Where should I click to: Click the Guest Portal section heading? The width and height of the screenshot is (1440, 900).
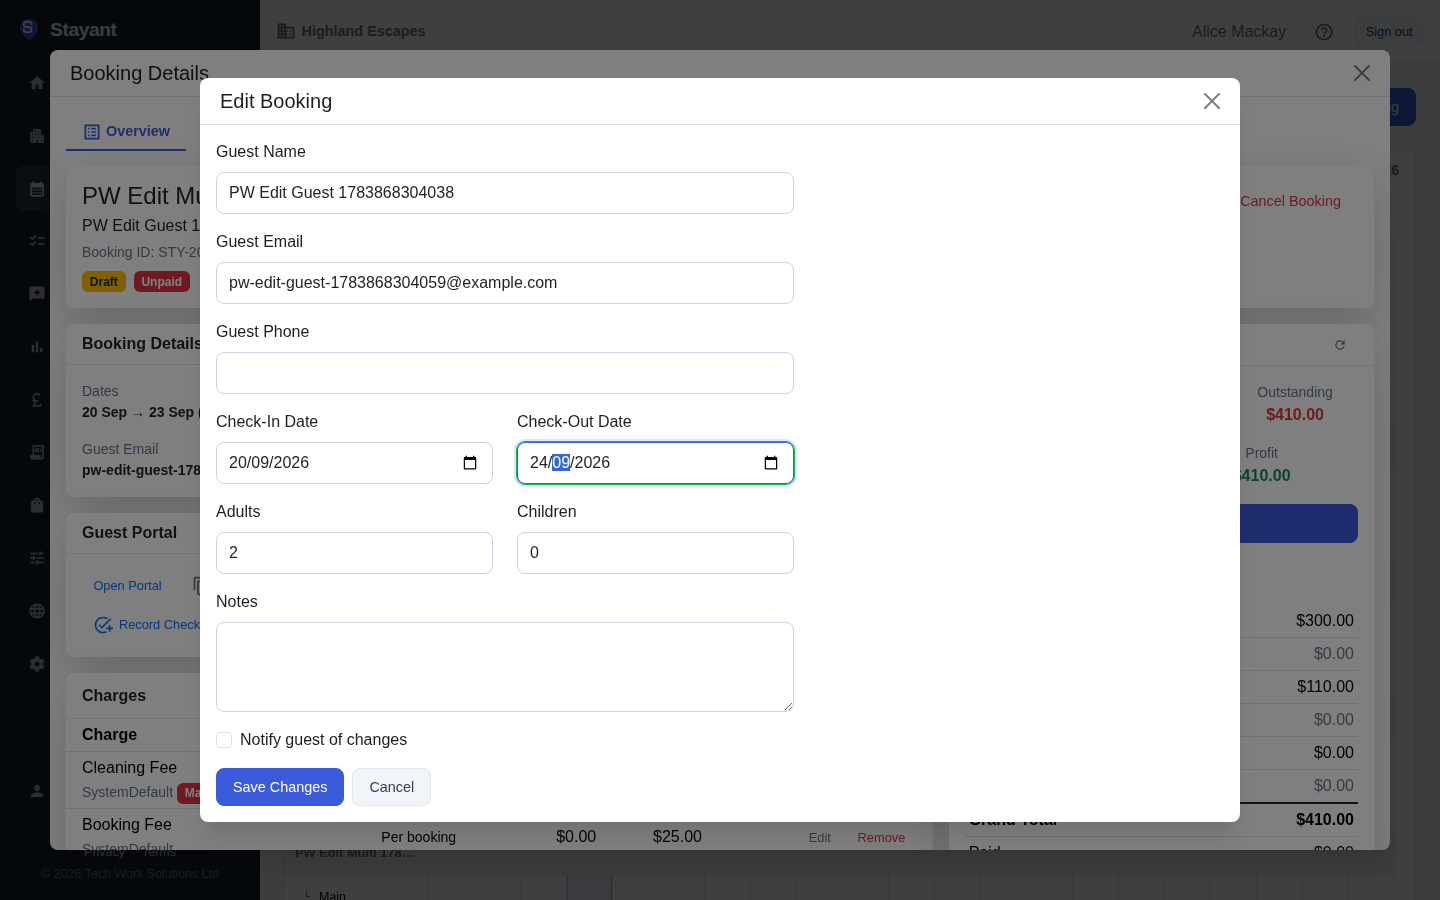click(129, 533)
